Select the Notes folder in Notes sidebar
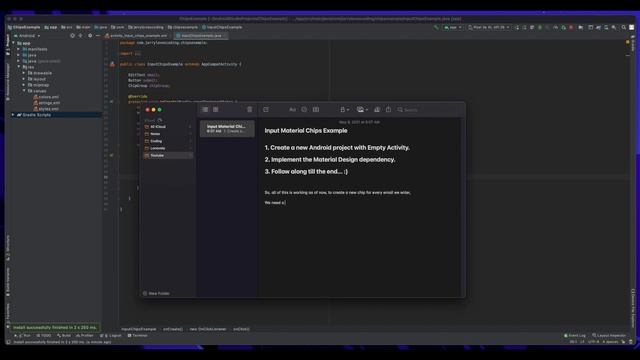The image size is (640, 360). tap(168, 134)
